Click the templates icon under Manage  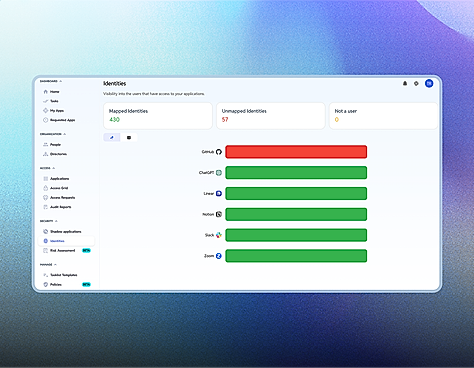(46, 275)
